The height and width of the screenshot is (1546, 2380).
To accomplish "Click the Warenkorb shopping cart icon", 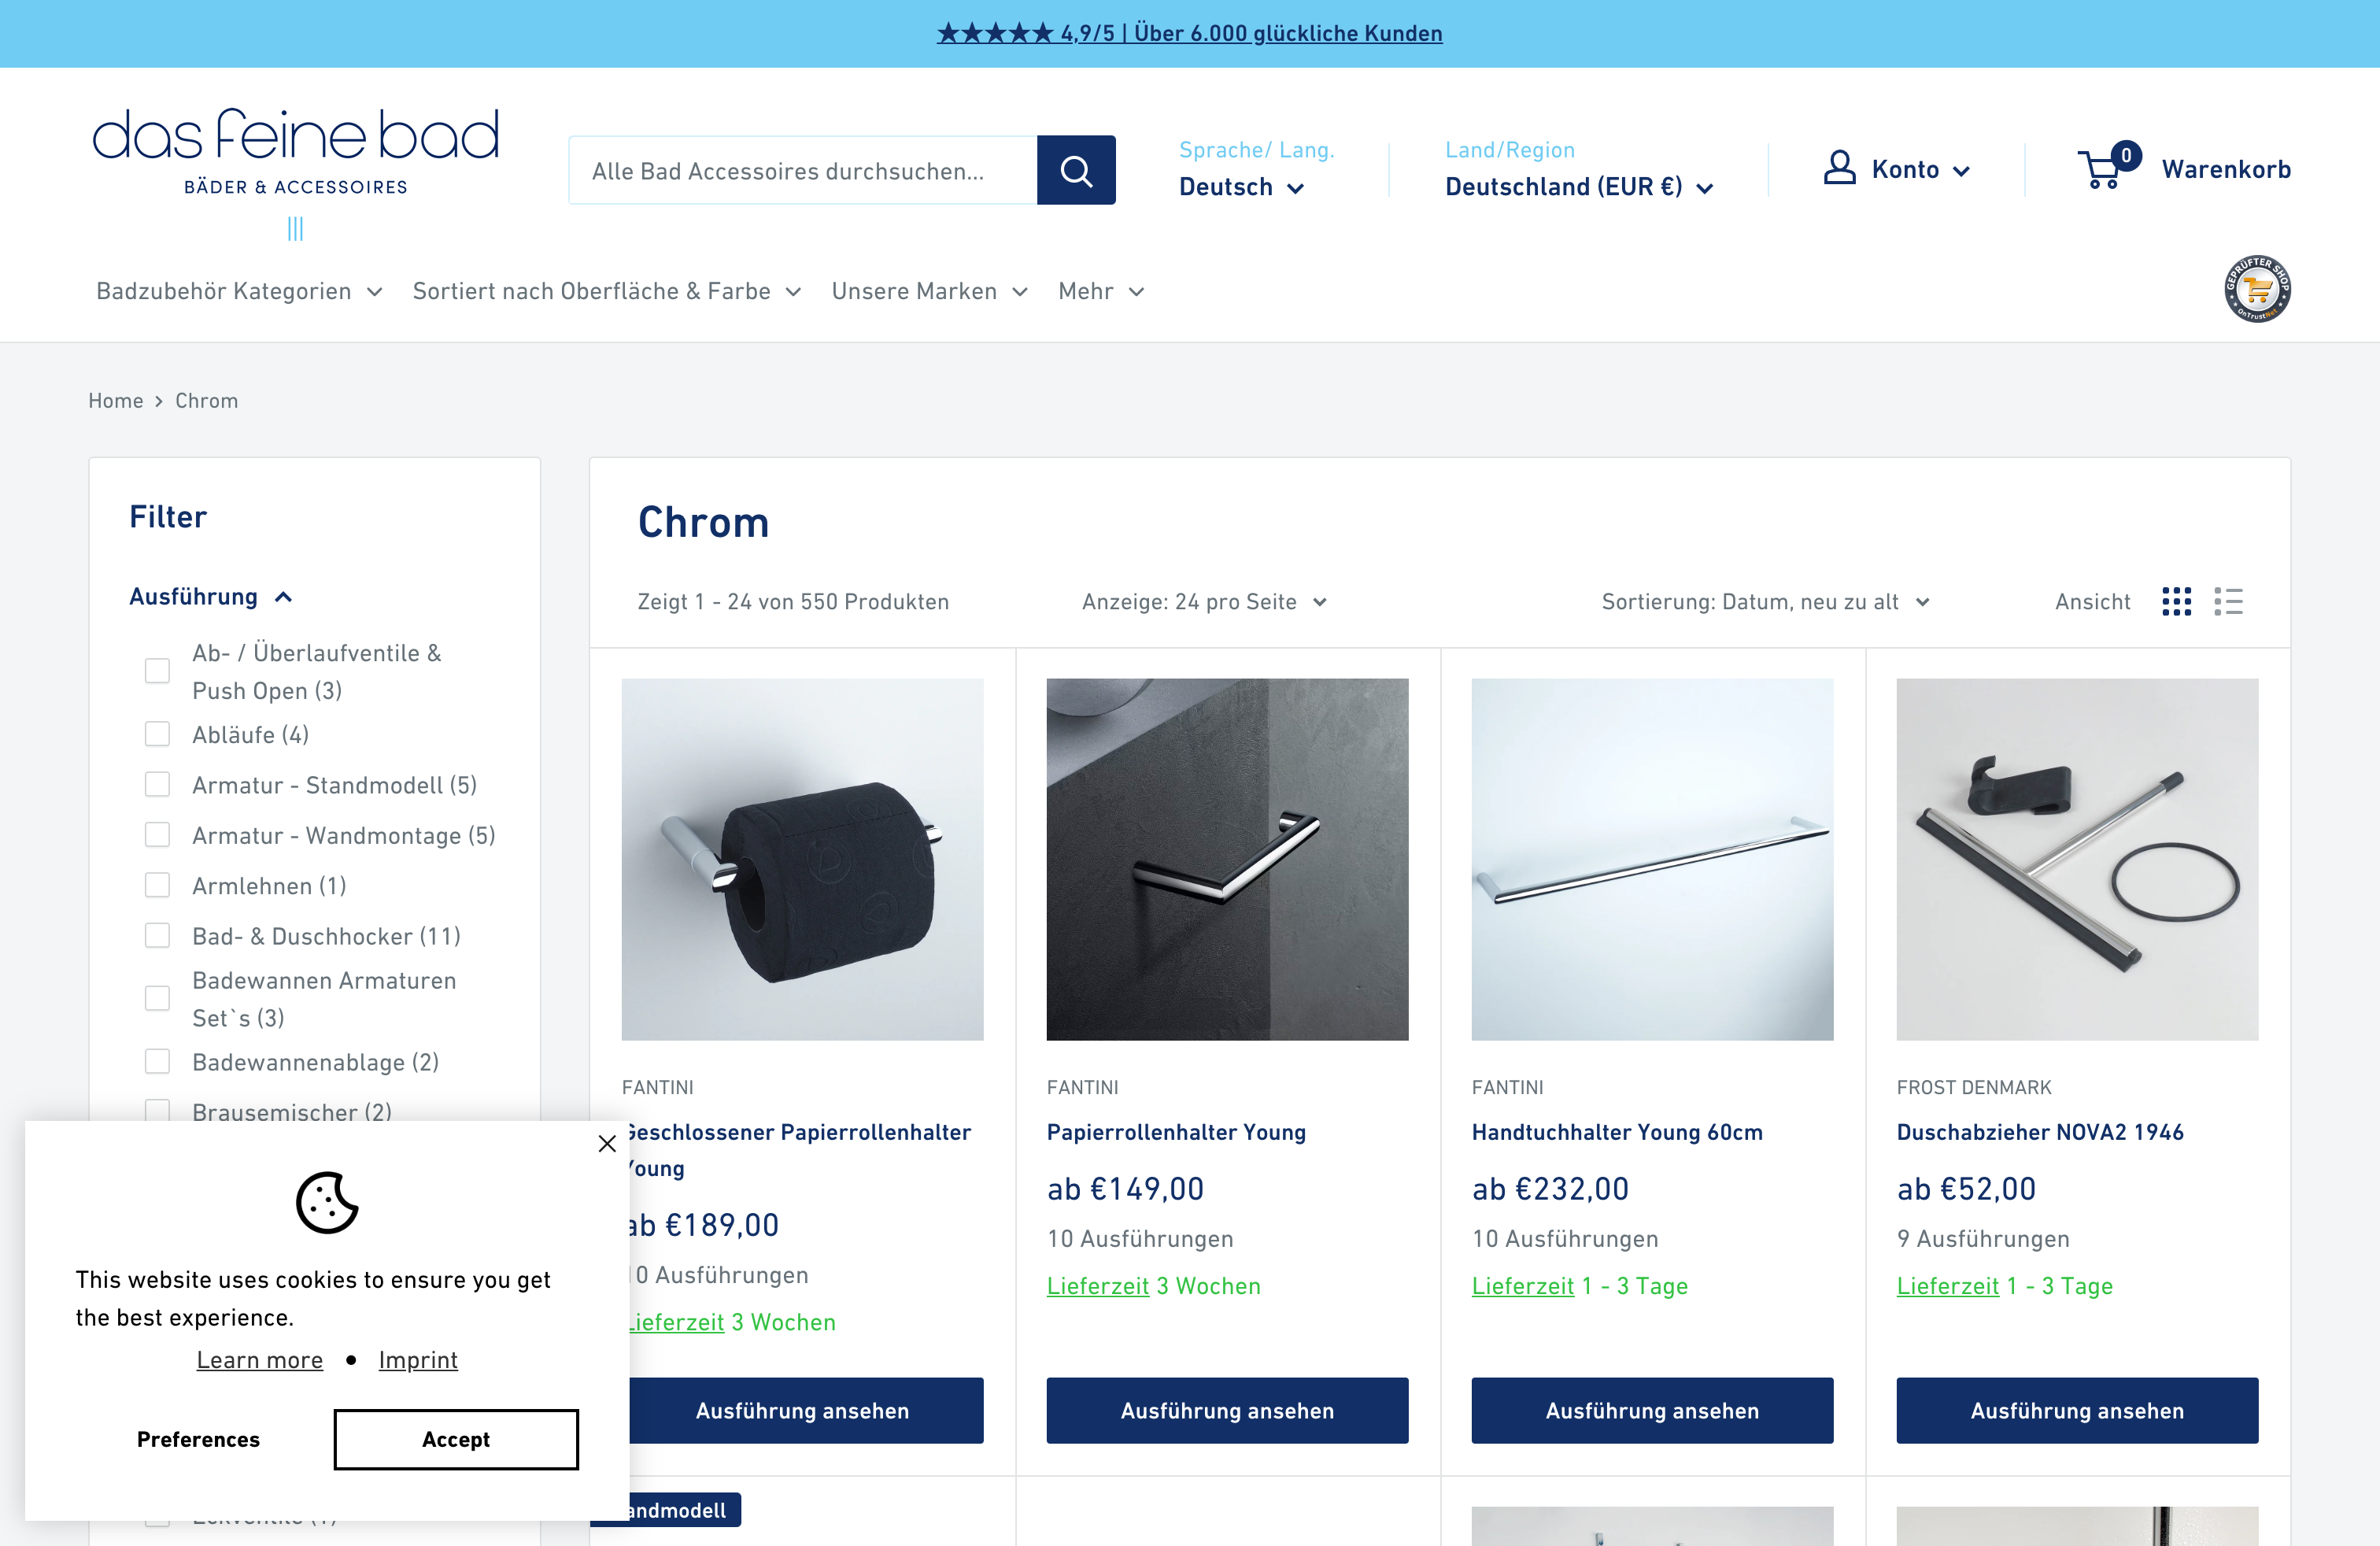I will (x=2101, y=169).
